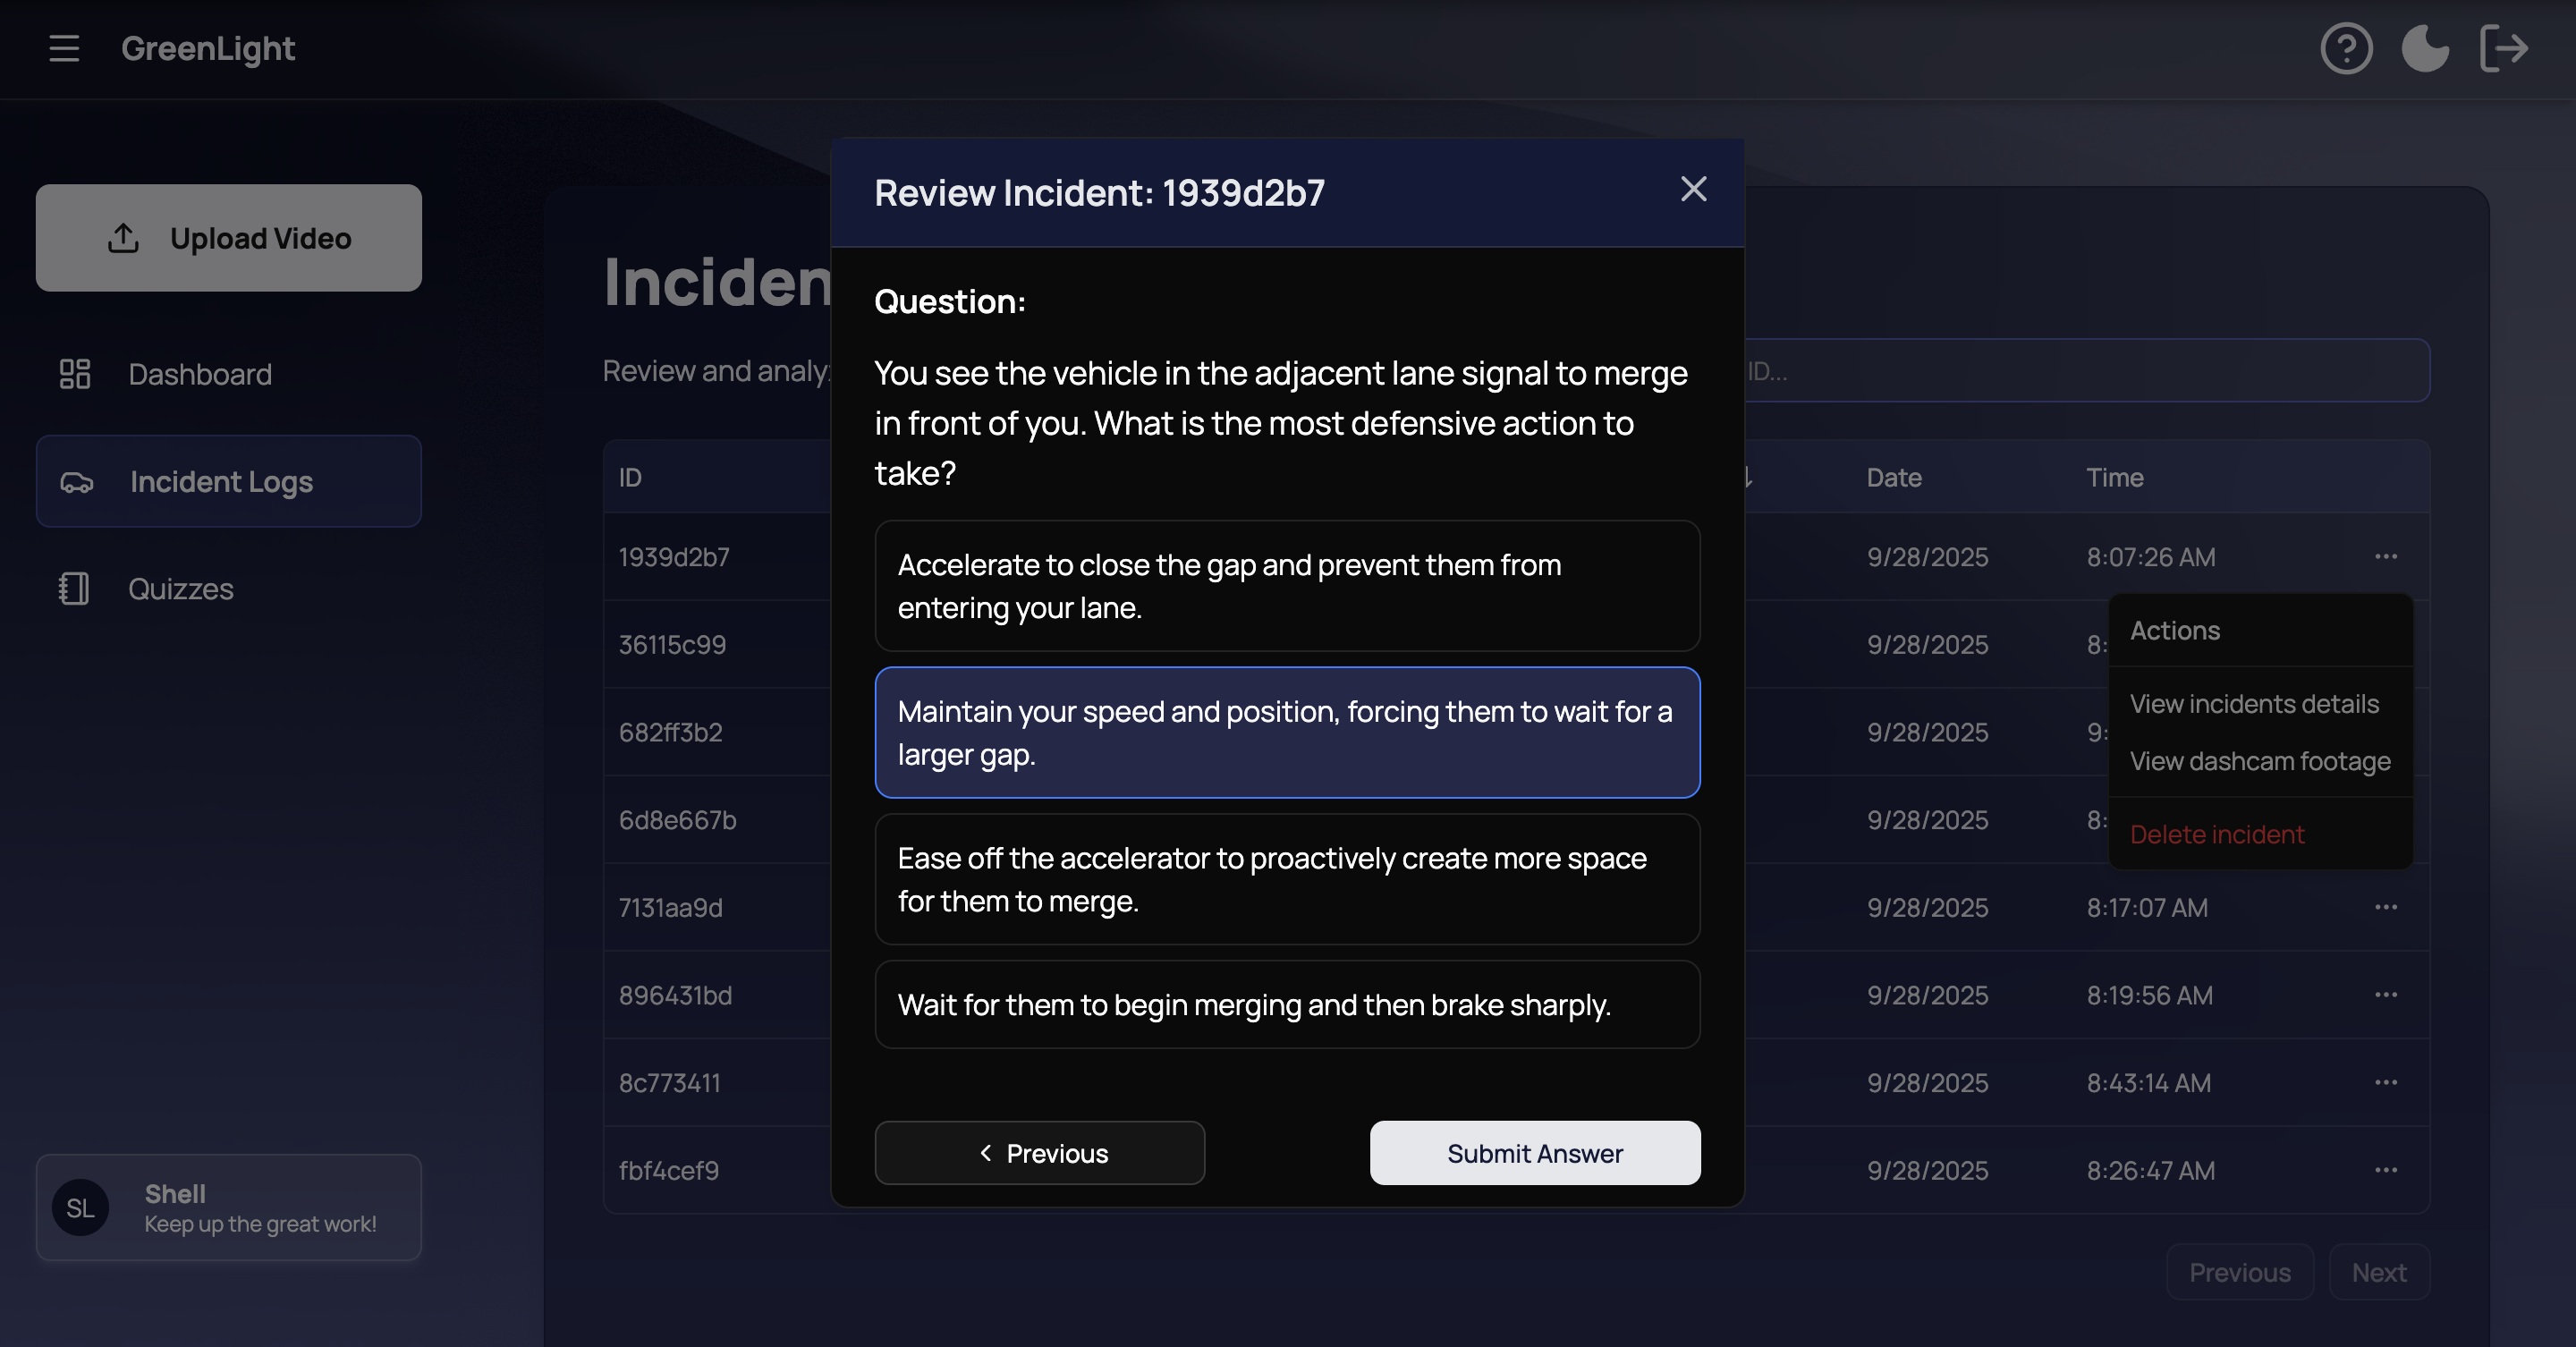Open actions menu for the 8:17:07 AM row
This screenshot has width=2576, height=1347.
[2385, 907]
